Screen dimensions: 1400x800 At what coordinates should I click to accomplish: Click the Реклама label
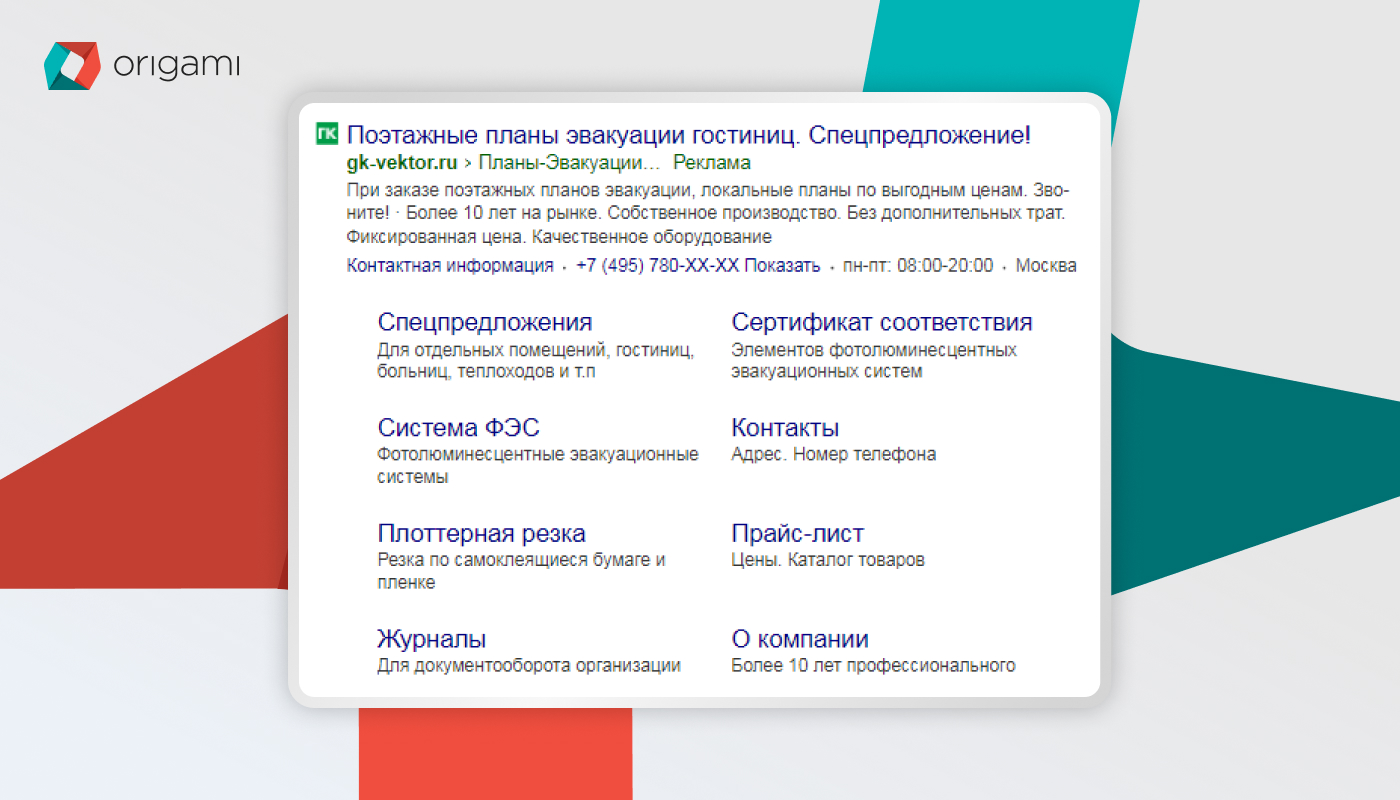[x=712, y=162]
